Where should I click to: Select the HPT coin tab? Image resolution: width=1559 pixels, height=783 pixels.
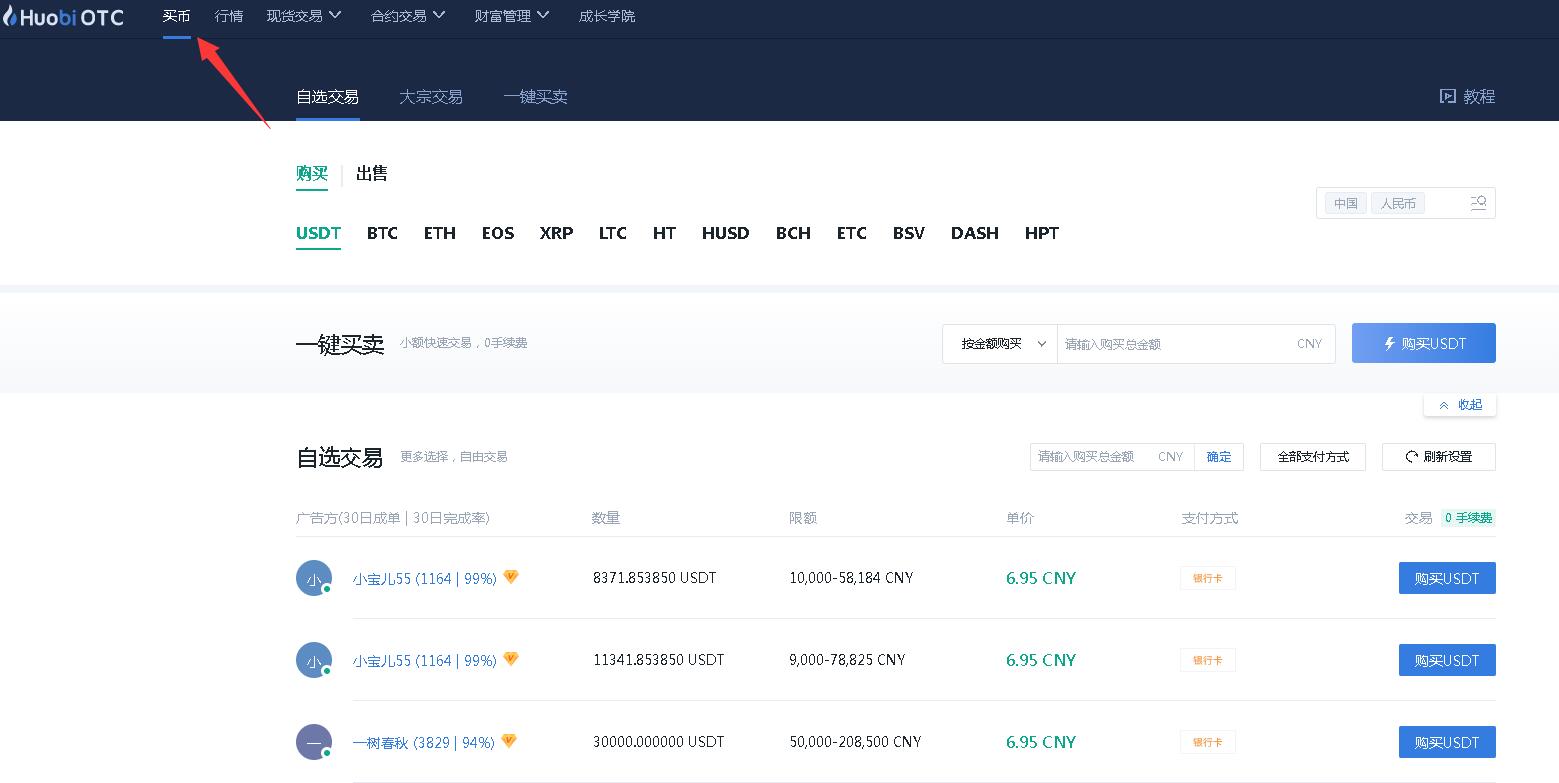[x=1042, y=233]
